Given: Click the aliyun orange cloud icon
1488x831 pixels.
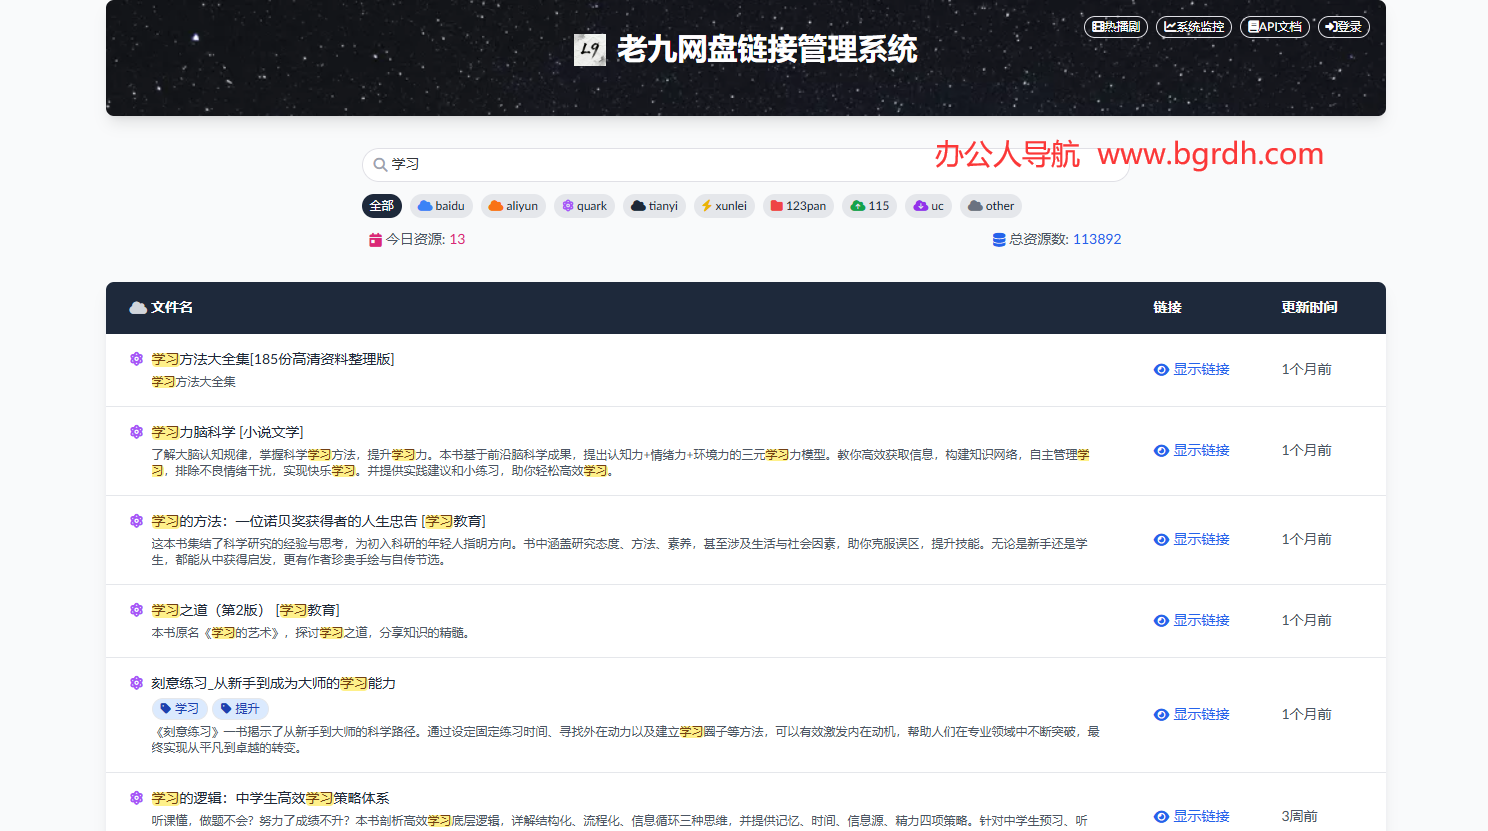Looking at the screenshot, I should coord(496,206).
